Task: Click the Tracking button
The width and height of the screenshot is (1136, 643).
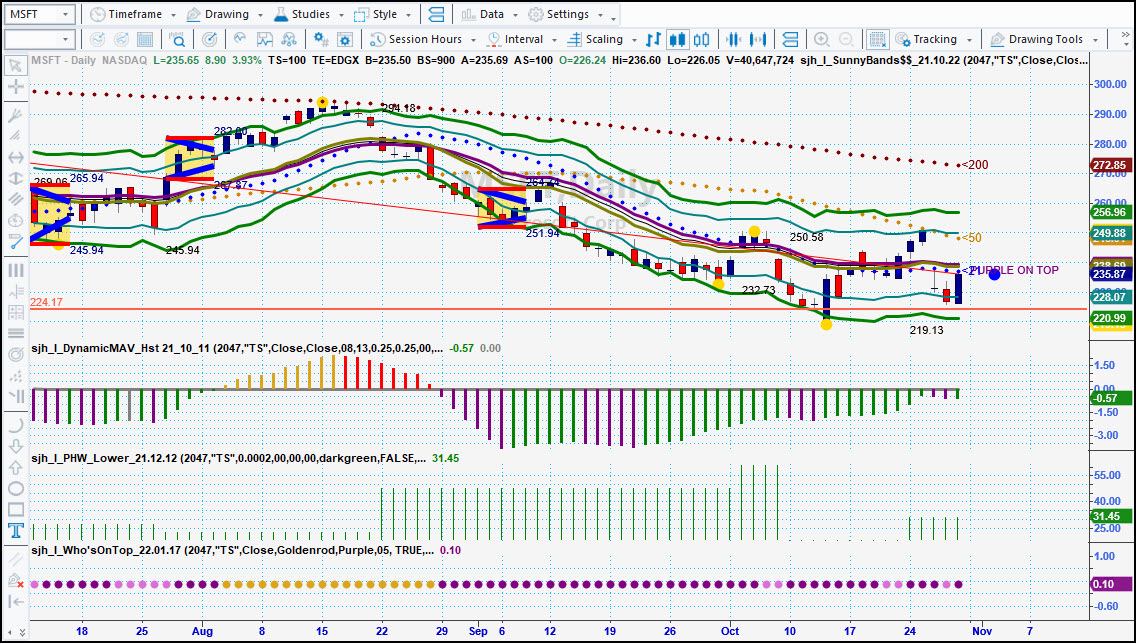Action: [x=927, y=39]
